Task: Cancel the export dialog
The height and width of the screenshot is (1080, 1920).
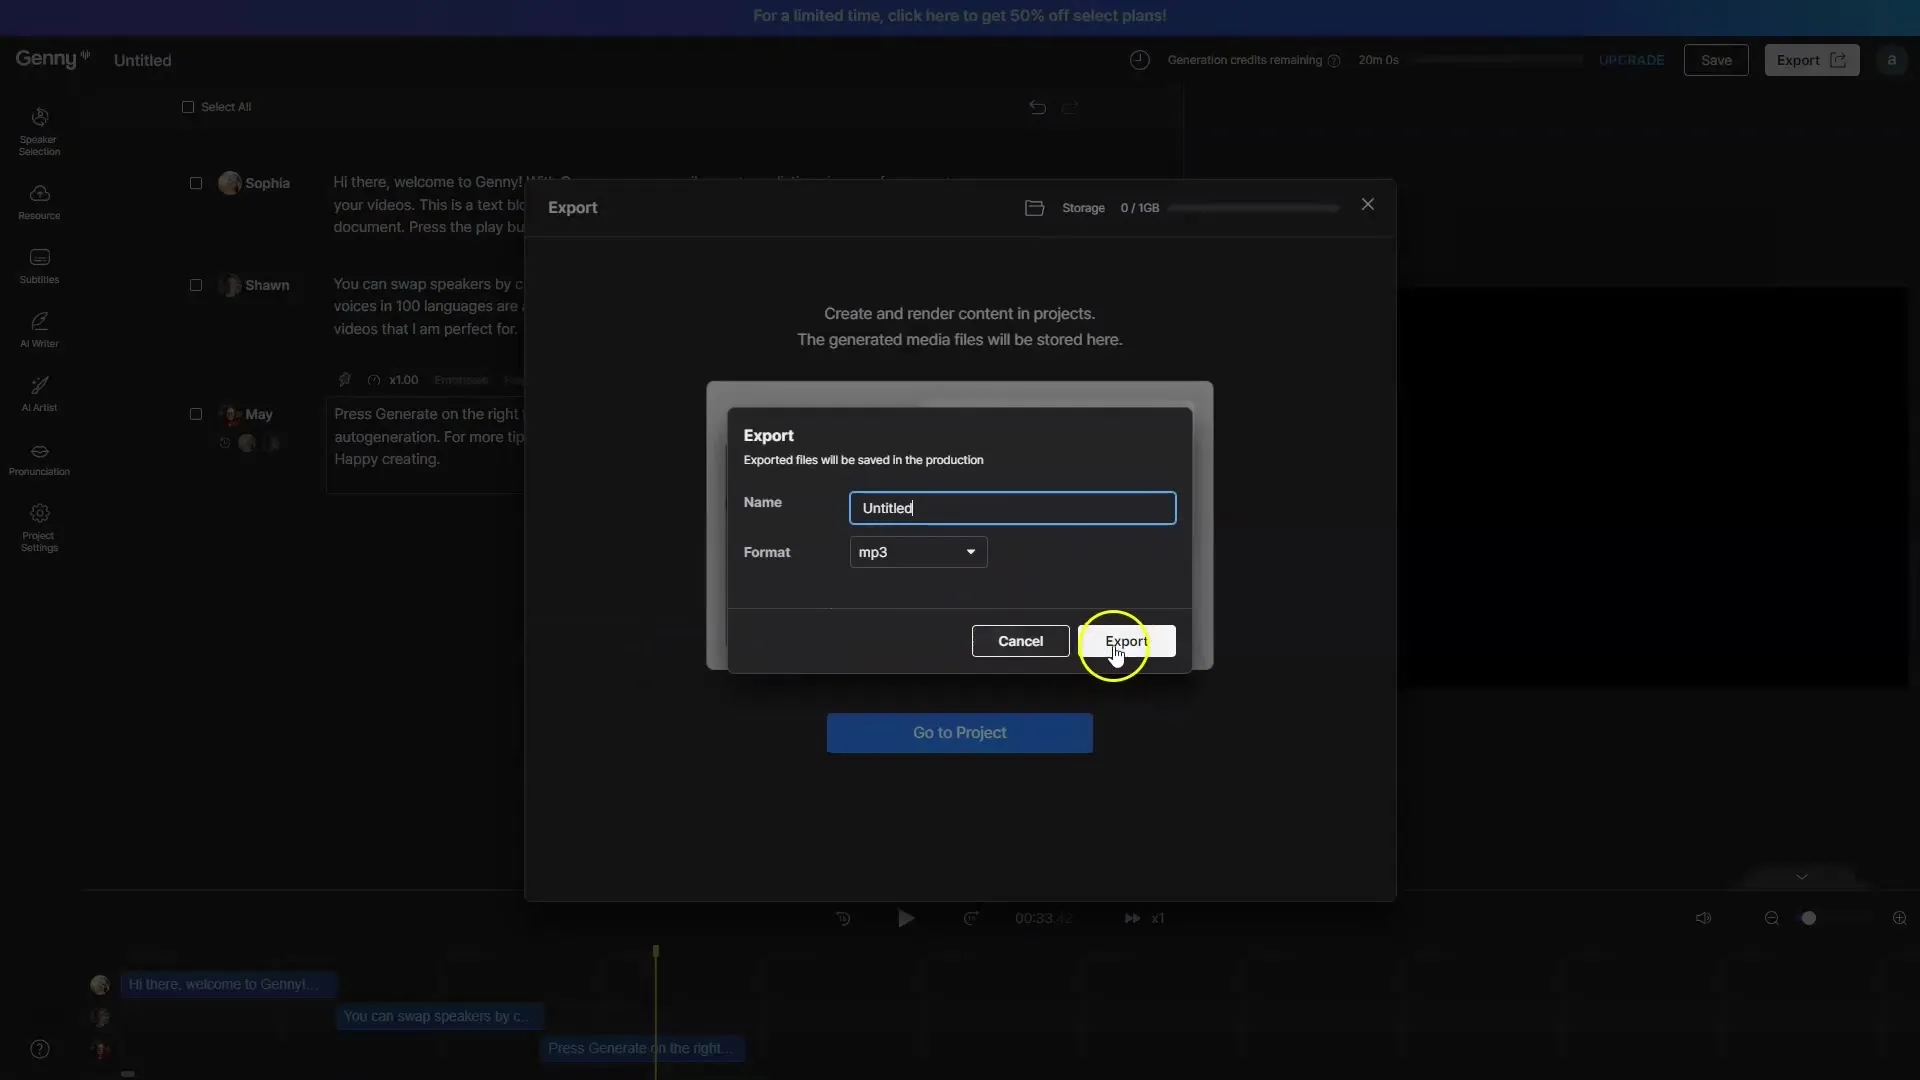Action: point(1020,641)
